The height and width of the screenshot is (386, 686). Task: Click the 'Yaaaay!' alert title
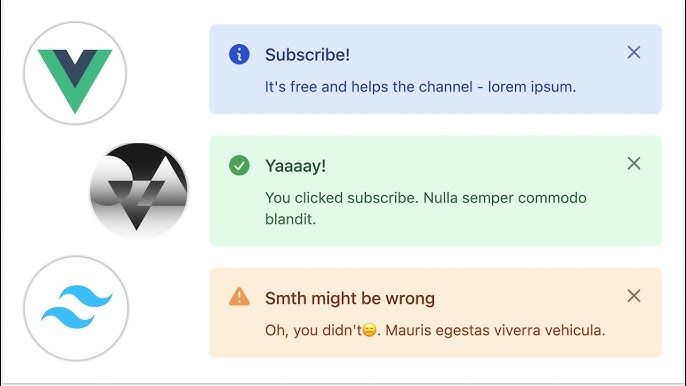tap(295, 166)
